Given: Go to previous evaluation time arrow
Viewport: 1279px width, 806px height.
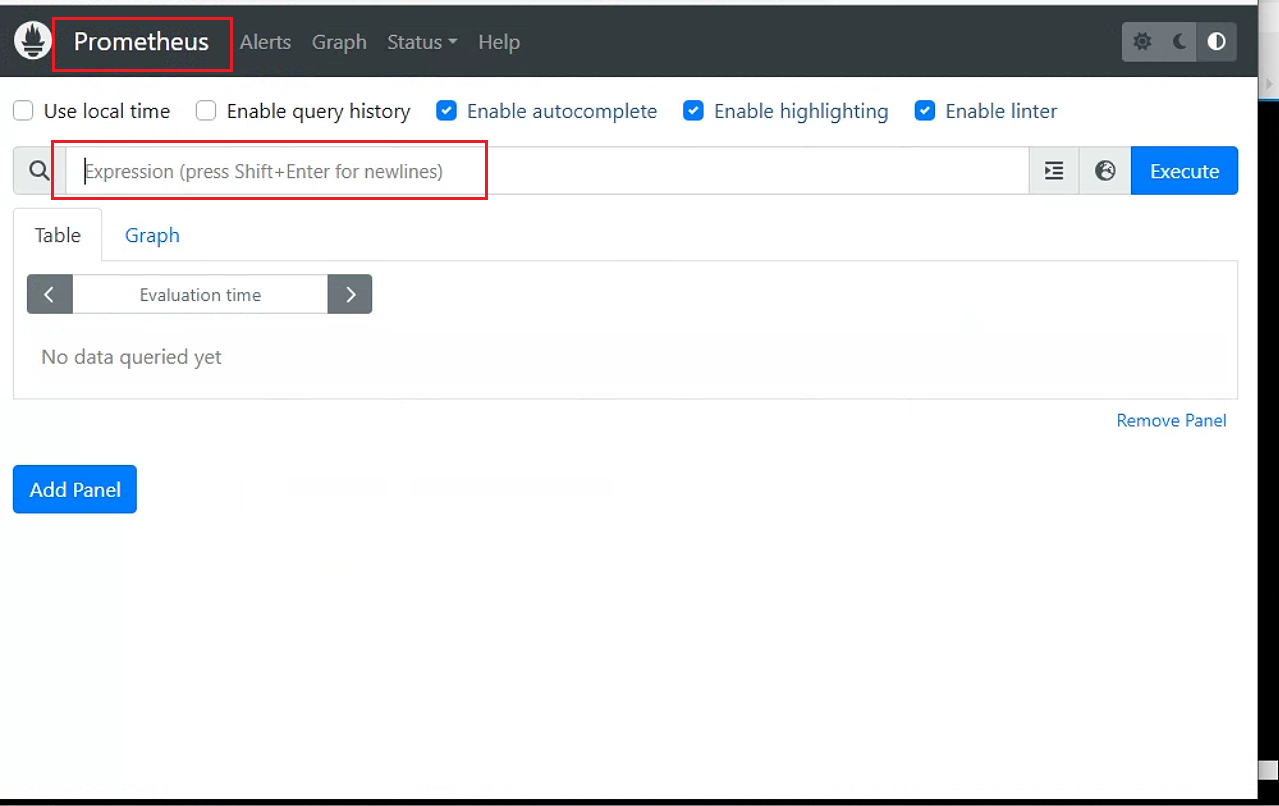Looking at the screenshot, I should 50,295.
